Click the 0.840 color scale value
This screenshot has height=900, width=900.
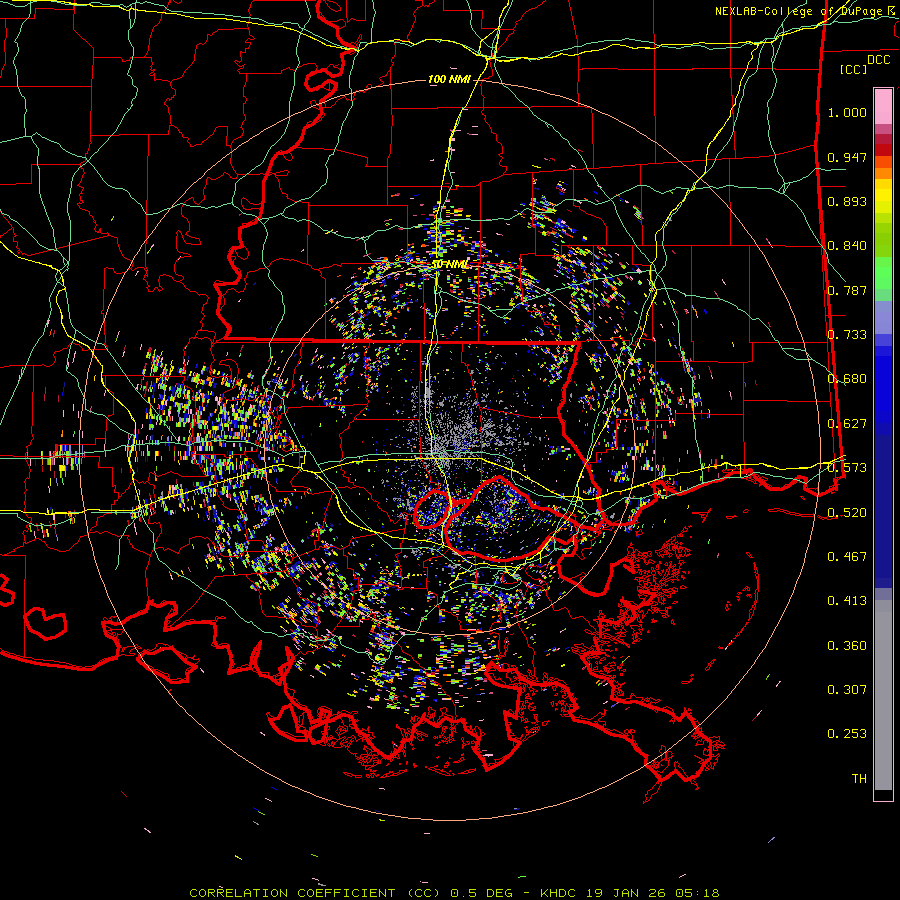tap(847, 246)
